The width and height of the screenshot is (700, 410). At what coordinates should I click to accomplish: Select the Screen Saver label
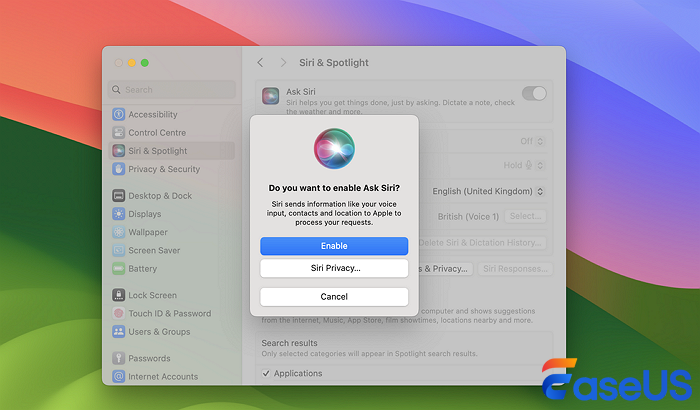click(154, 251)
